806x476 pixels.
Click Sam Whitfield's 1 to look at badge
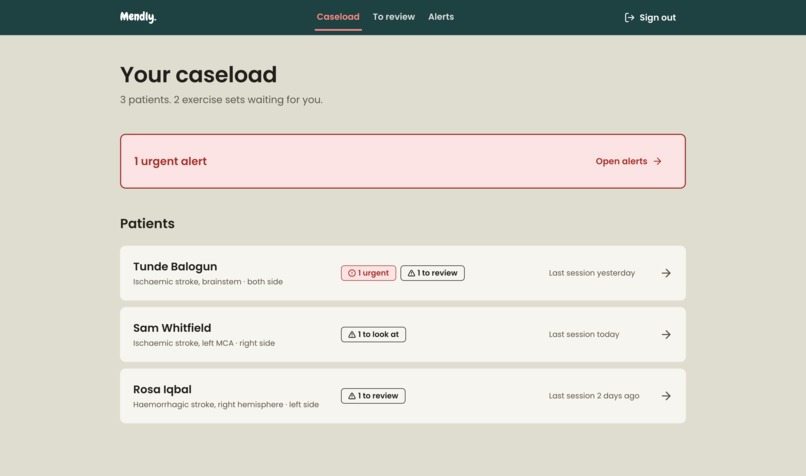pyautogui.click(x=373, y=335)
